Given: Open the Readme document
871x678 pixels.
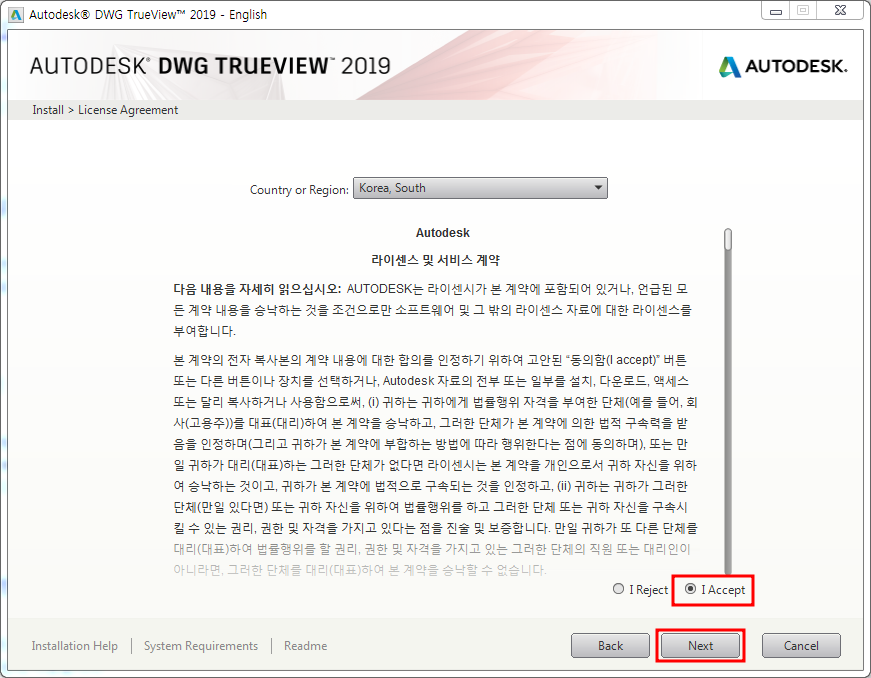Looking at the screenshot, I should click(x=305, y=646).
